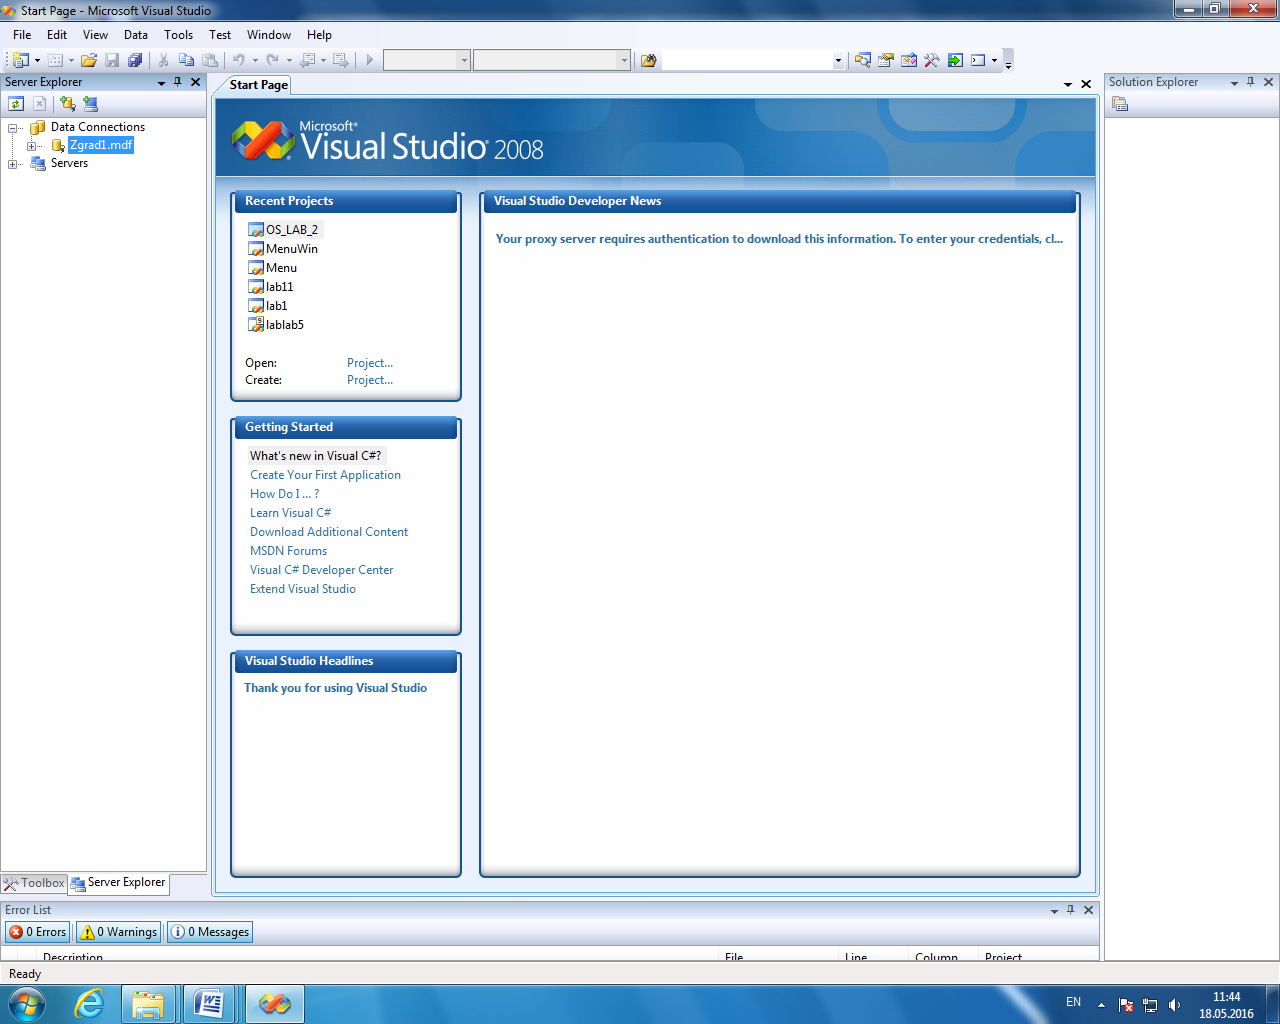Screen dimensions: 1280x1024
Task: Open Download Additional Content link
Action: pyautogui.click(x=329, y=532)
